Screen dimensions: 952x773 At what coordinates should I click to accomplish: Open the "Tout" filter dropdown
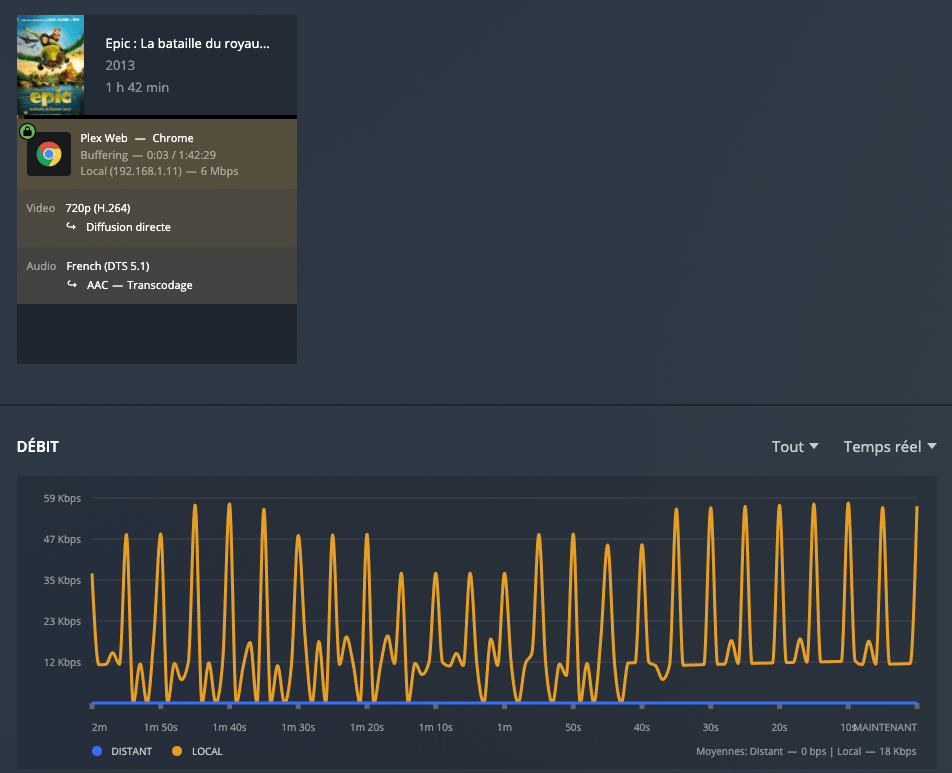pos(795,447)
